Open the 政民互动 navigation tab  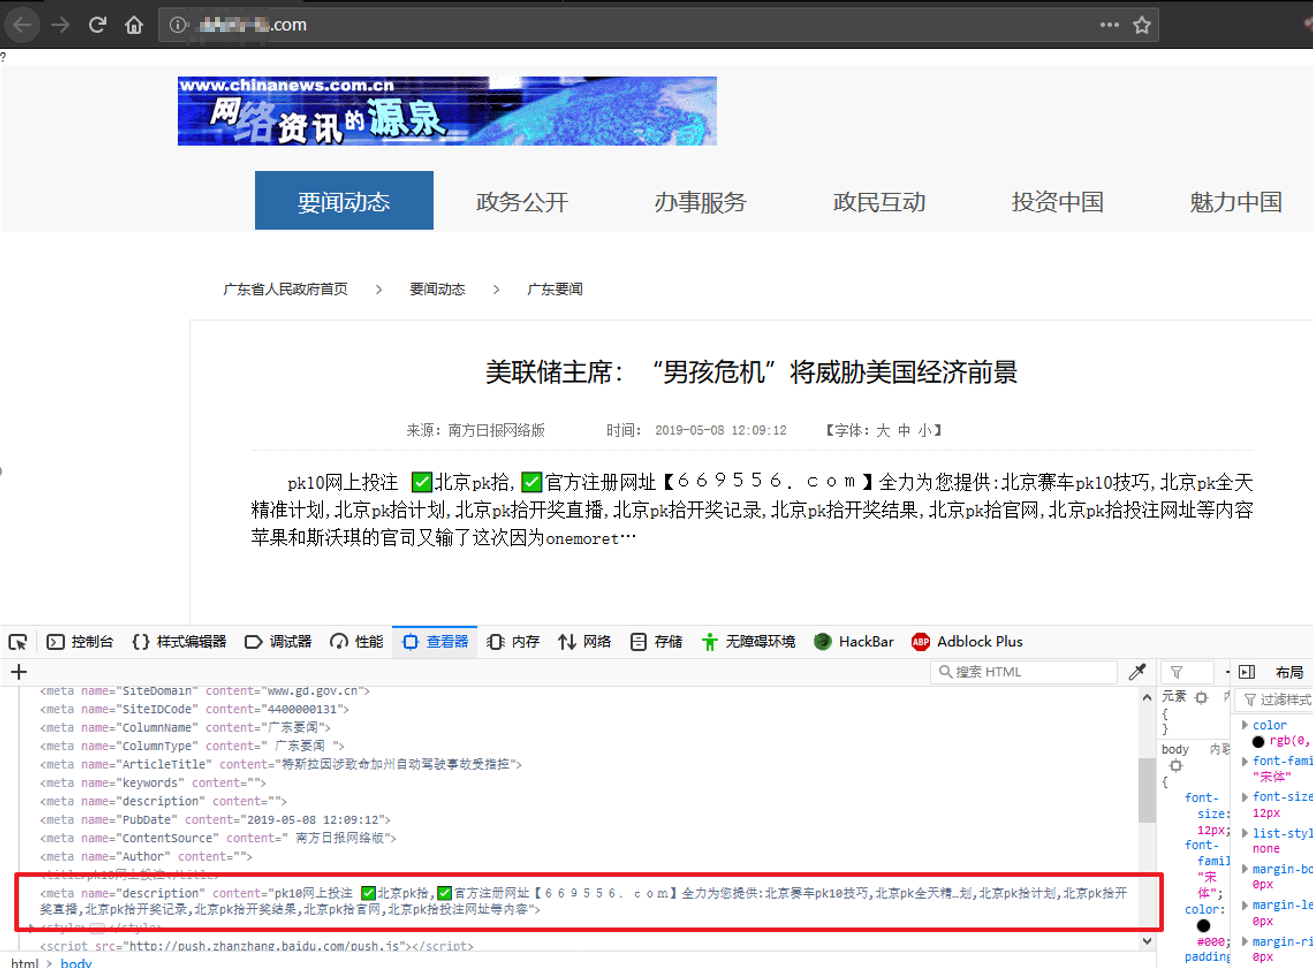[x=879, y=201]
